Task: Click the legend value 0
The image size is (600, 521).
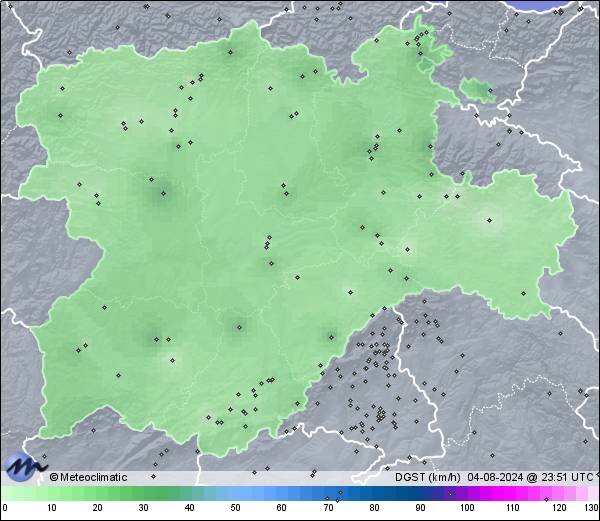Action: tap(5, 508)
